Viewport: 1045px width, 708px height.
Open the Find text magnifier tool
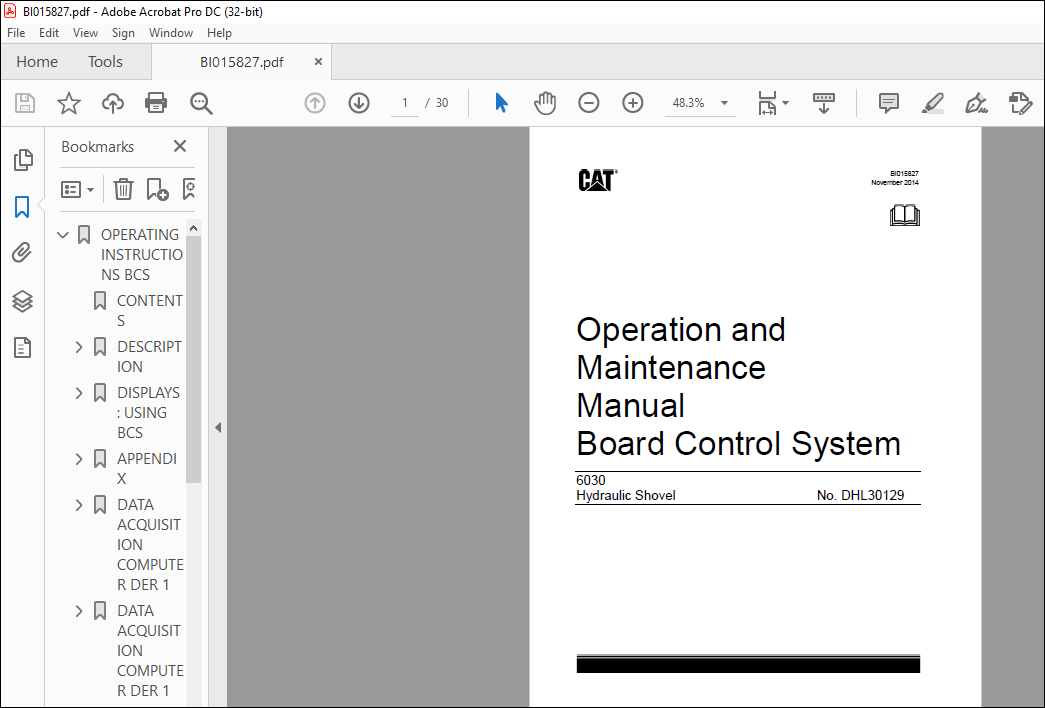coord(201,103)
